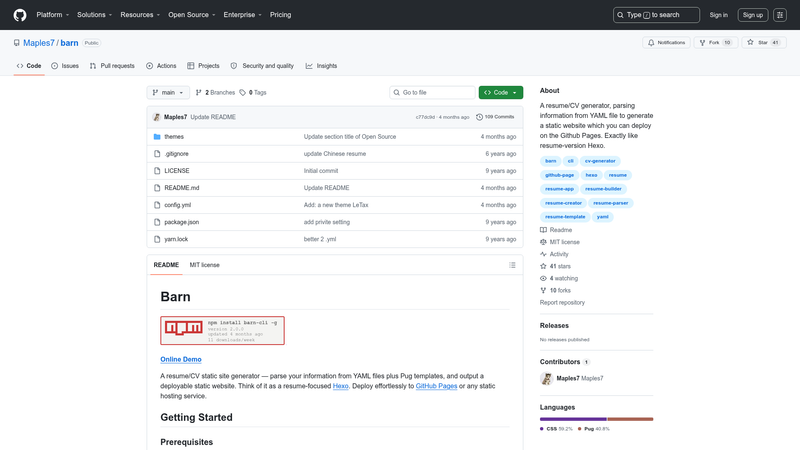Switch to the Actions tab
This screenshot has width=800, height=450.
point(161,66)
